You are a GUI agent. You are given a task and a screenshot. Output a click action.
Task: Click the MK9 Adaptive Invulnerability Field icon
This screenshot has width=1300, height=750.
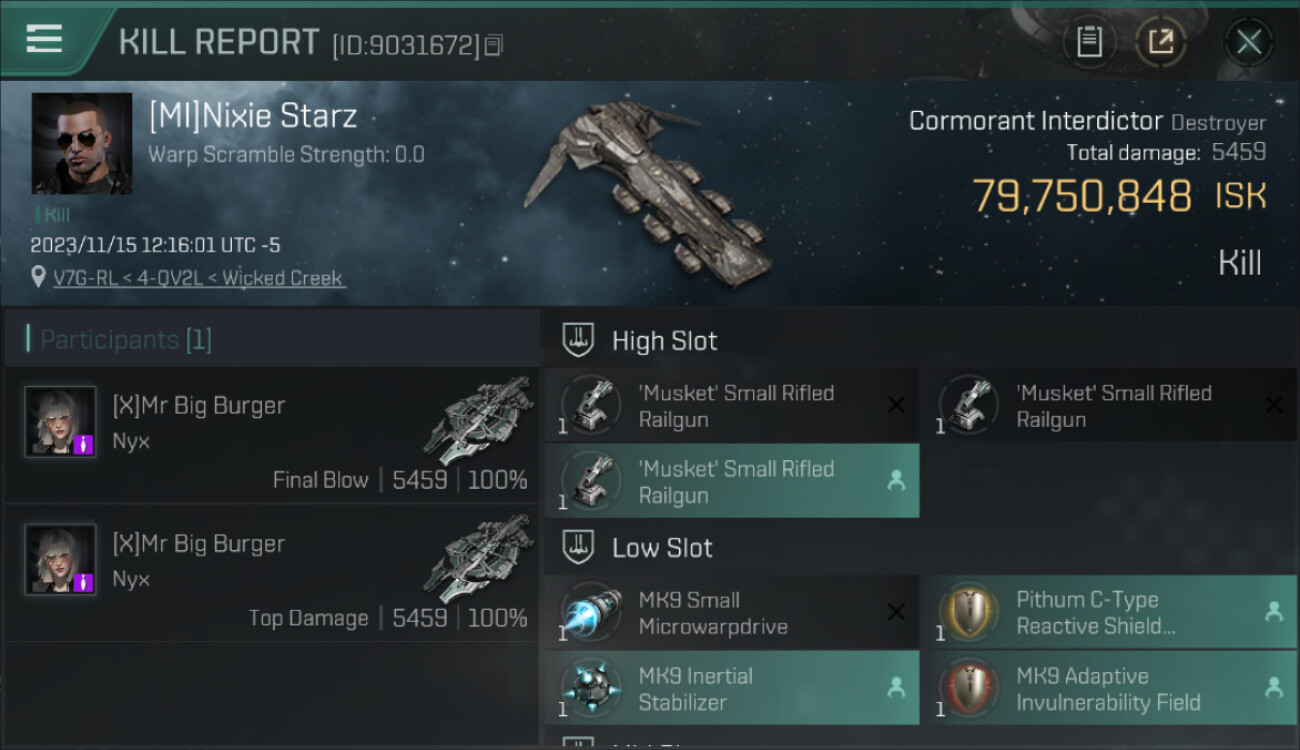point(969,689)
